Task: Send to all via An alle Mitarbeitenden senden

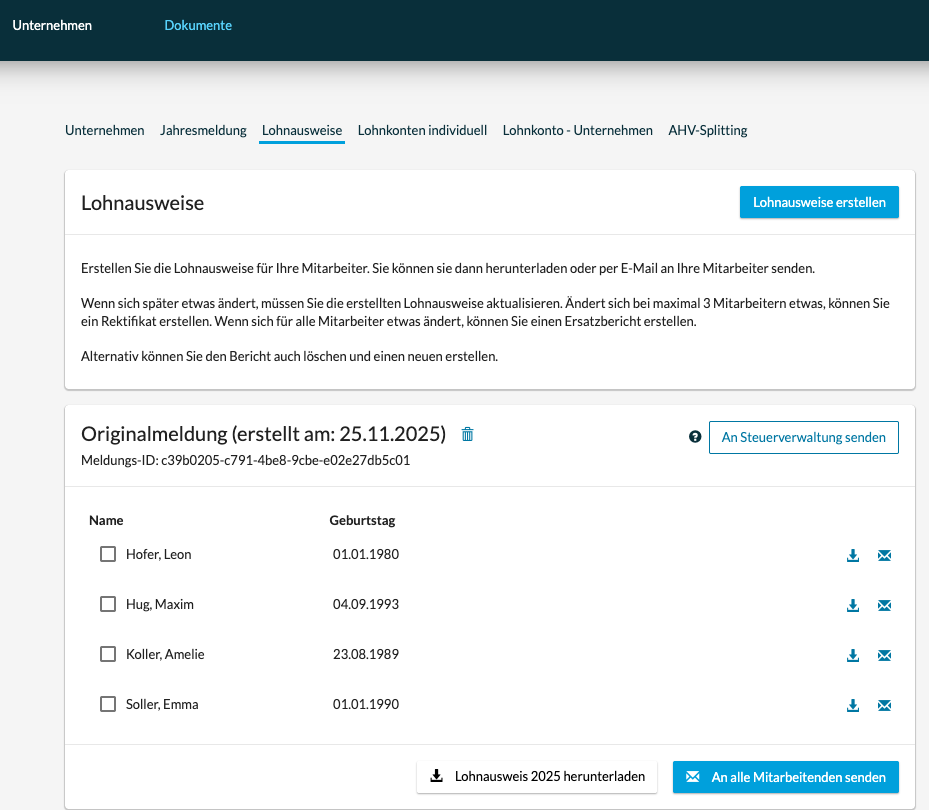Action: pyautogui.click(x=786, y=777)
